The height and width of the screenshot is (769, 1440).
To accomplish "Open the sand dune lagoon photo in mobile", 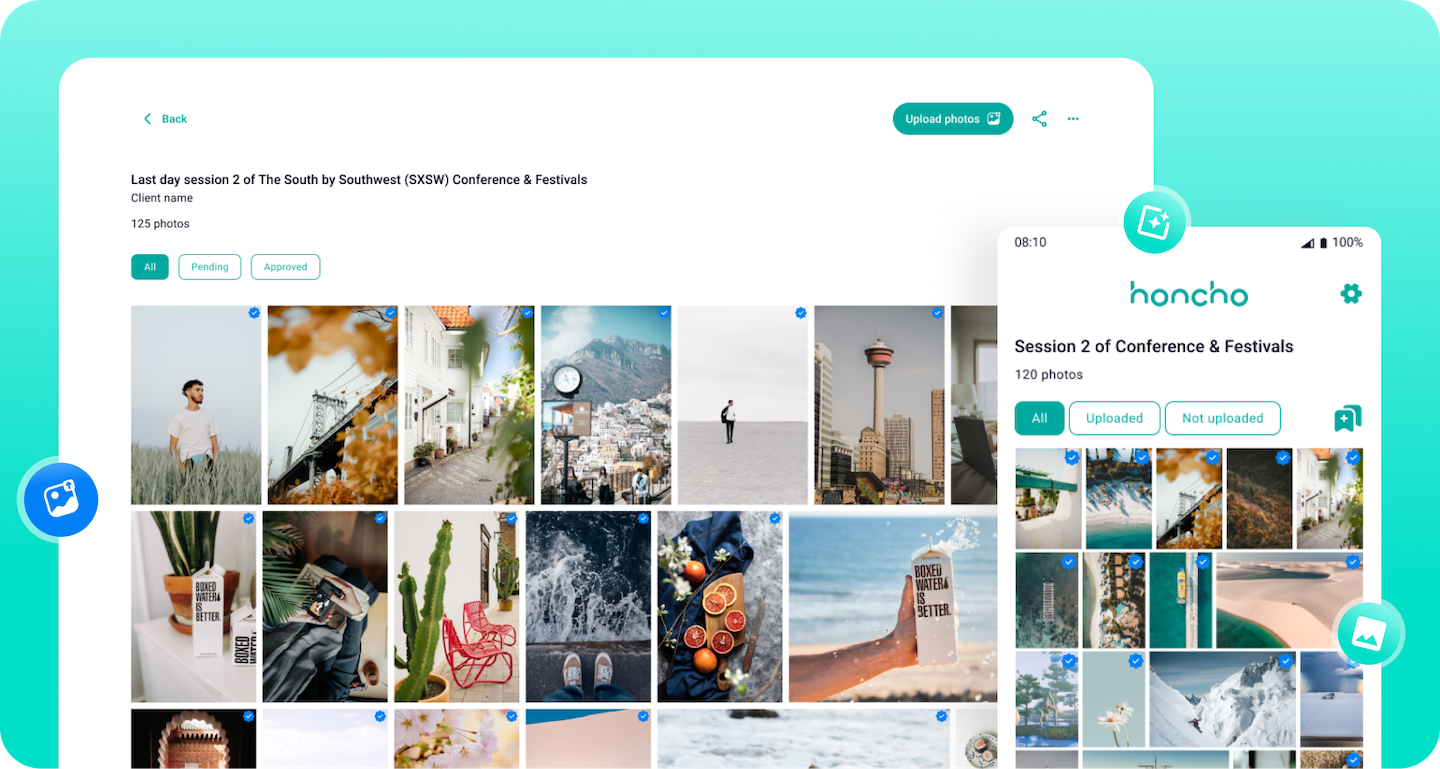I will (x=1289, y=600).
